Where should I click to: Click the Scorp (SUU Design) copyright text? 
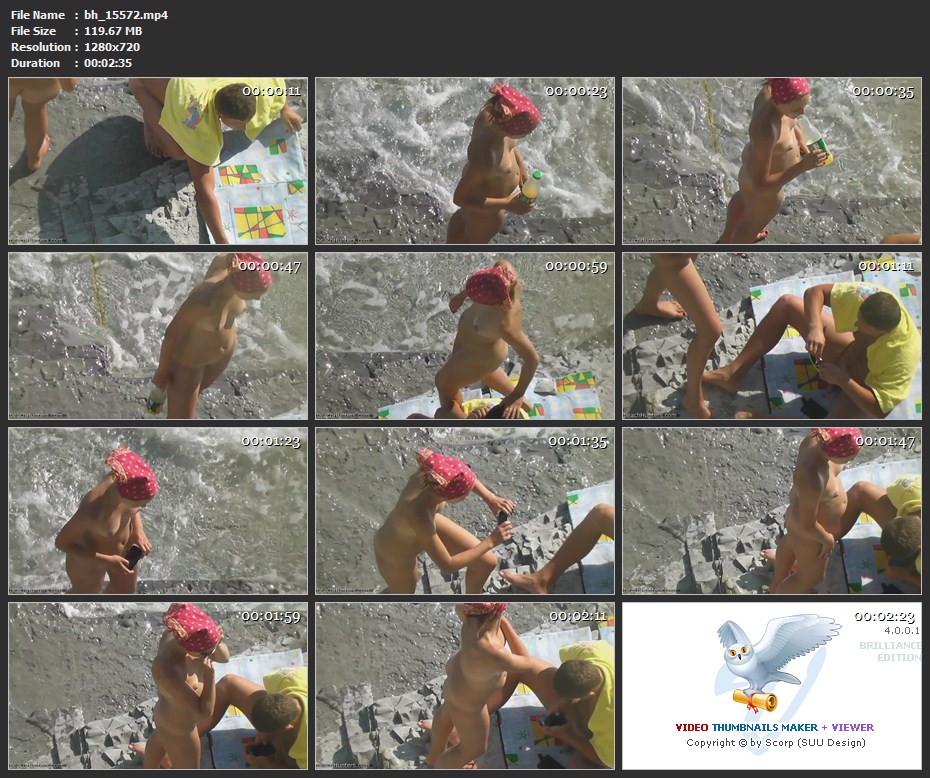773,743
